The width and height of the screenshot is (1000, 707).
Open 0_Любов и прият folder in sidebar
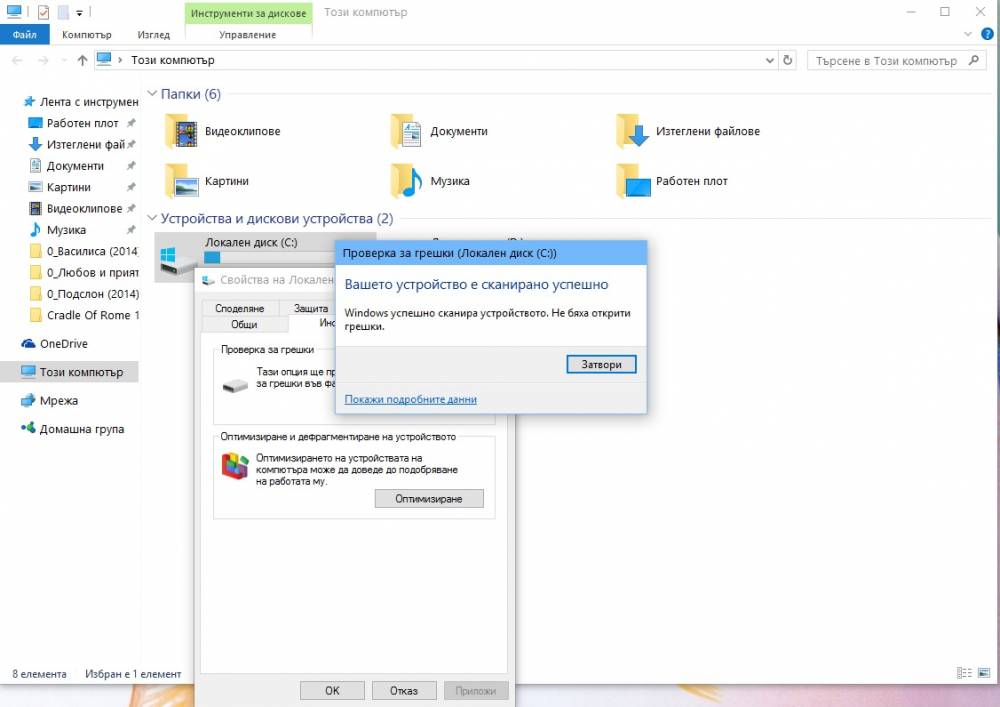[x=84, y=272]
